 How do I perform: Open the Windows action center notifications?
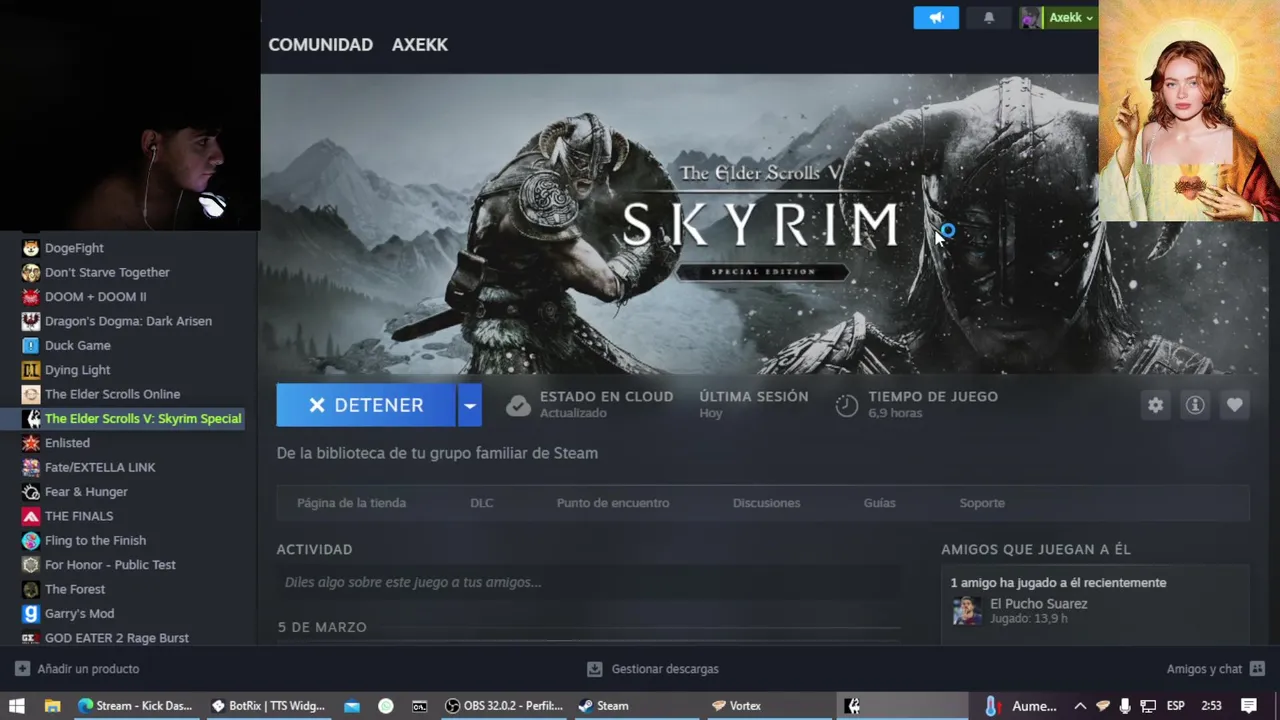pos(1249,706)
